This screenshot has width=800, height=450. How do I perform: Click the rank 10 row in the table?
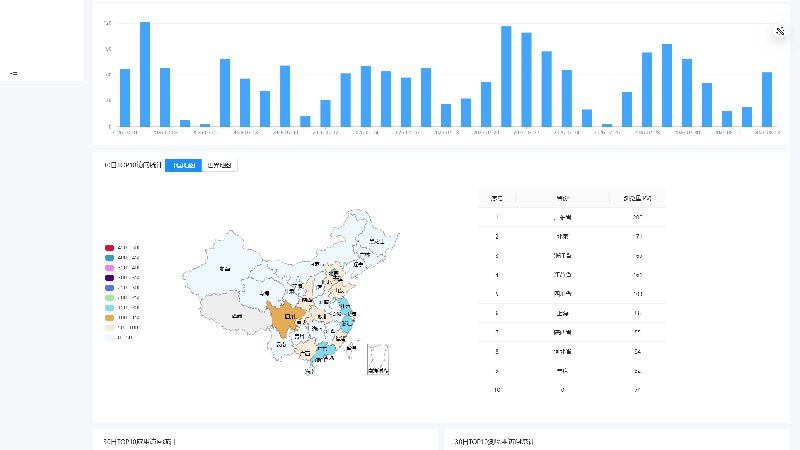(571, 389)
